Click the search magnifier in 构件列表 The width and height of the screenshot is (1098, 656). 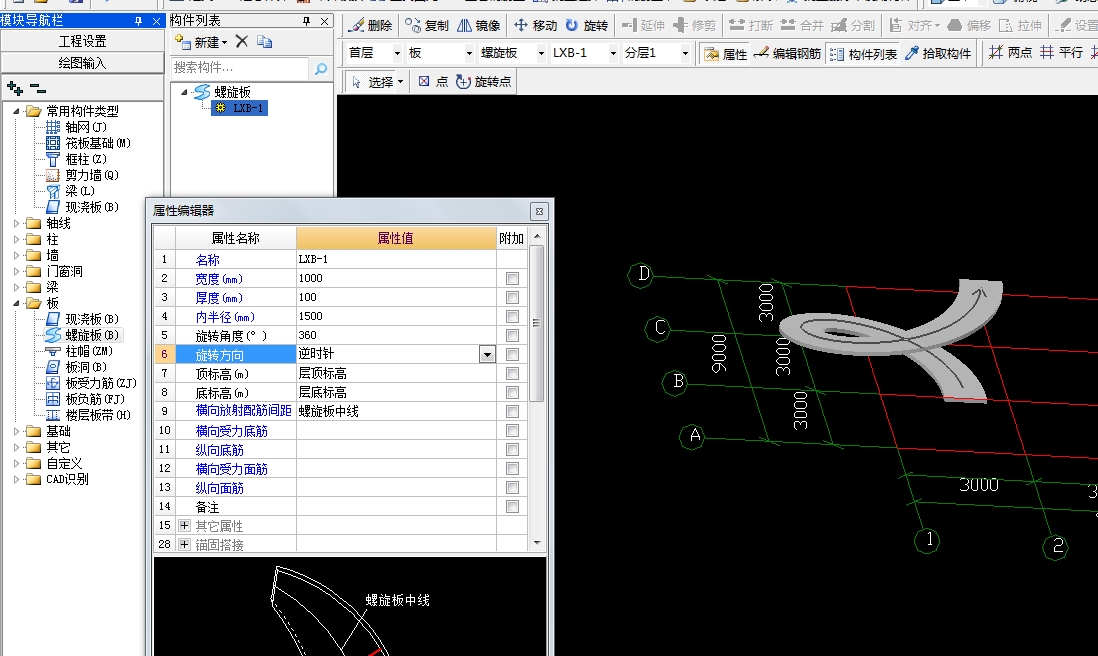(x=321, y=68)
